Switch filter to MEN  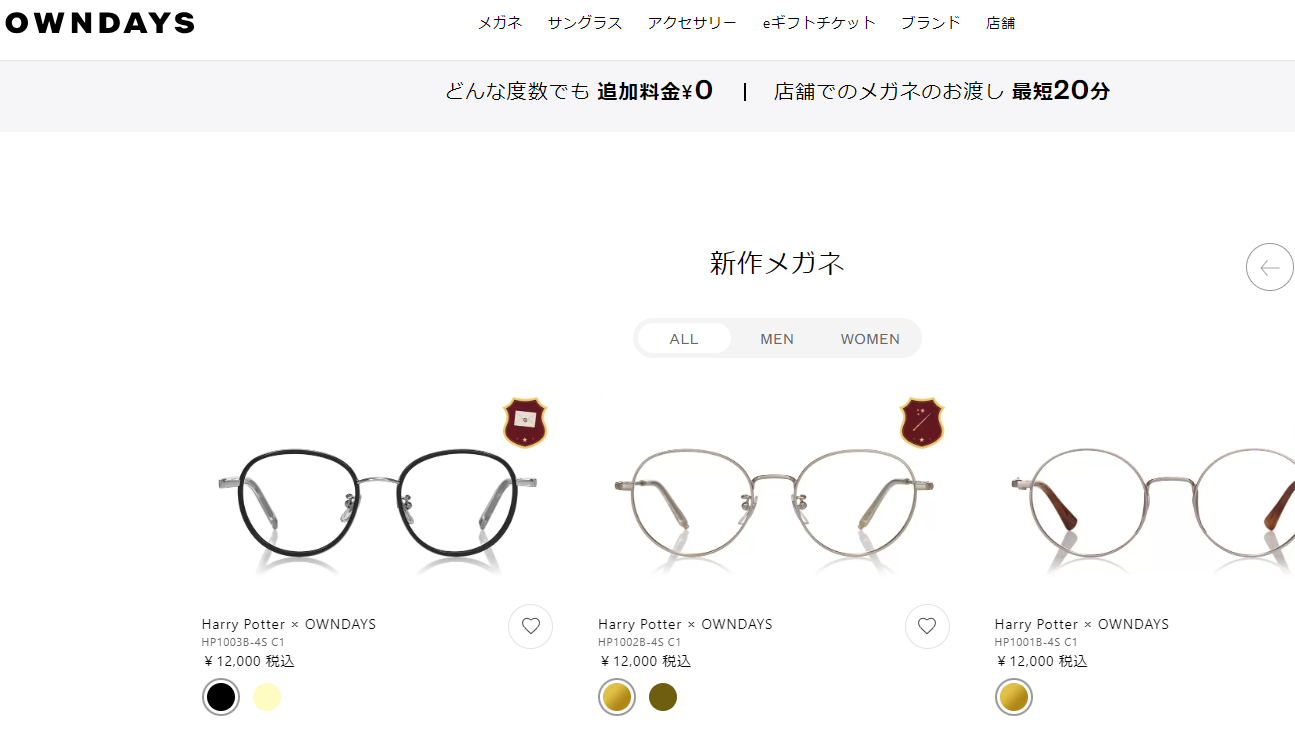[777, 339]
